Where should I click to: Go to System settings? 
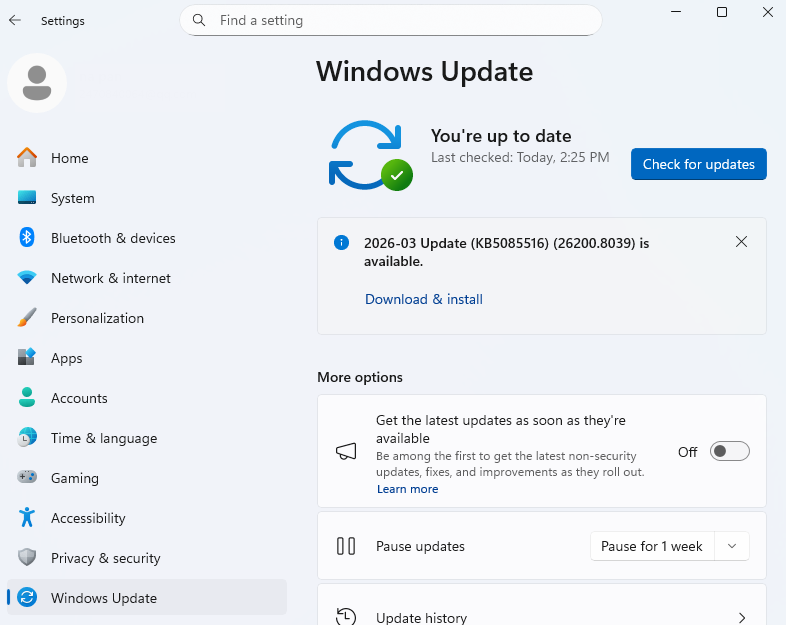147,198
